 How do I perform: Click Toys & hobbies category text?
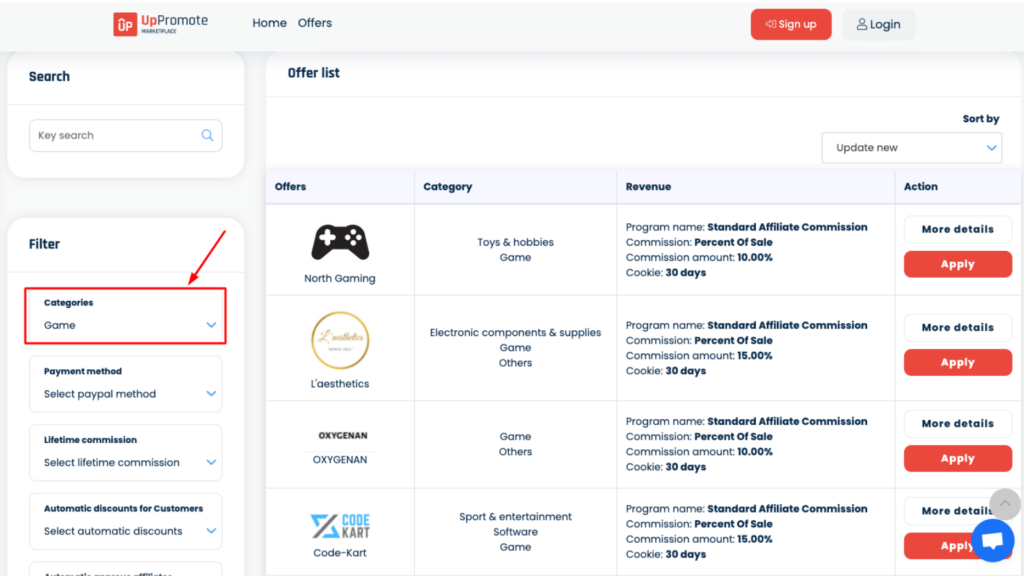[x=515, y=242]
